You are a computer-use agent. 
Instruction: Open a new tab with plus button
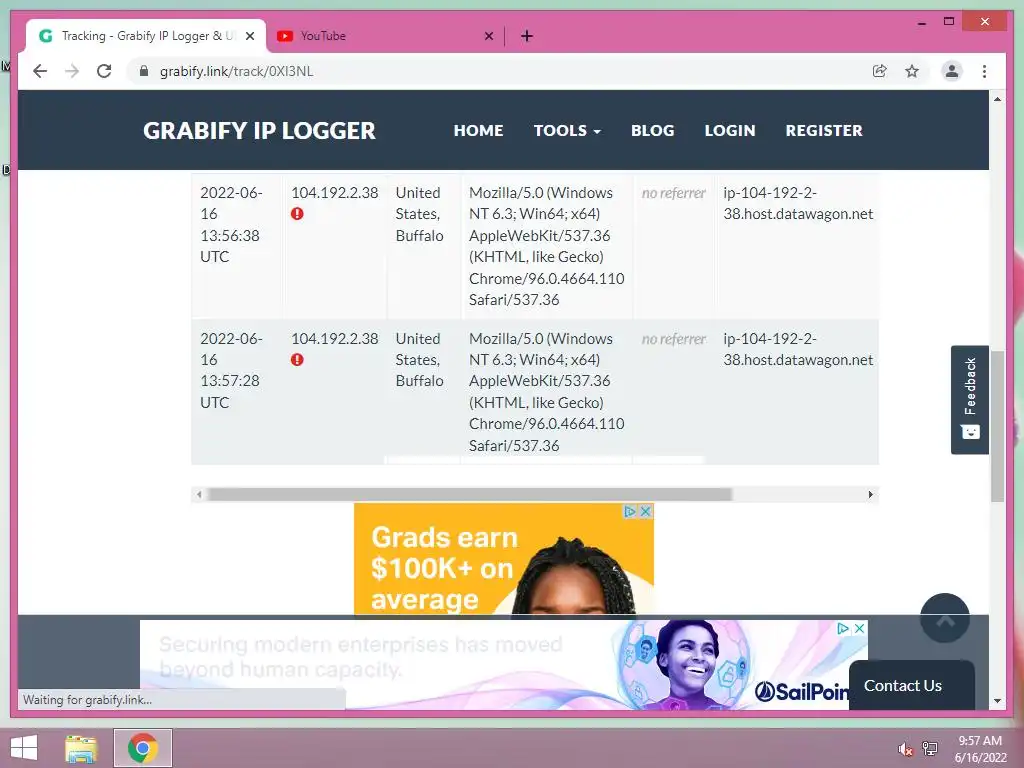pos(527,36)
